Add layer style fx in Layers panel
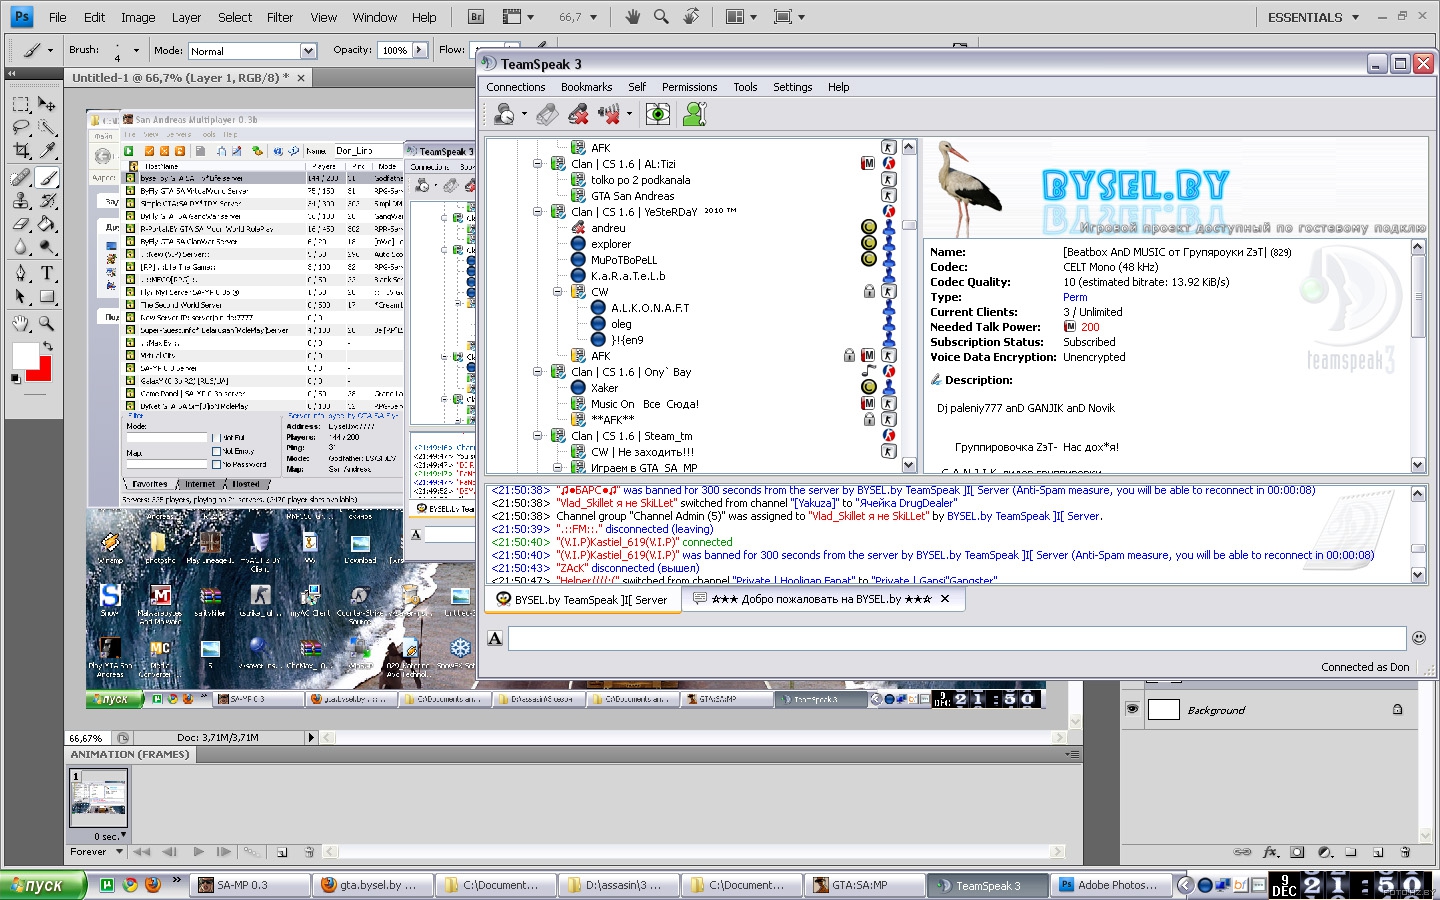This screenshot has width=1440, height=900. 1270,852
